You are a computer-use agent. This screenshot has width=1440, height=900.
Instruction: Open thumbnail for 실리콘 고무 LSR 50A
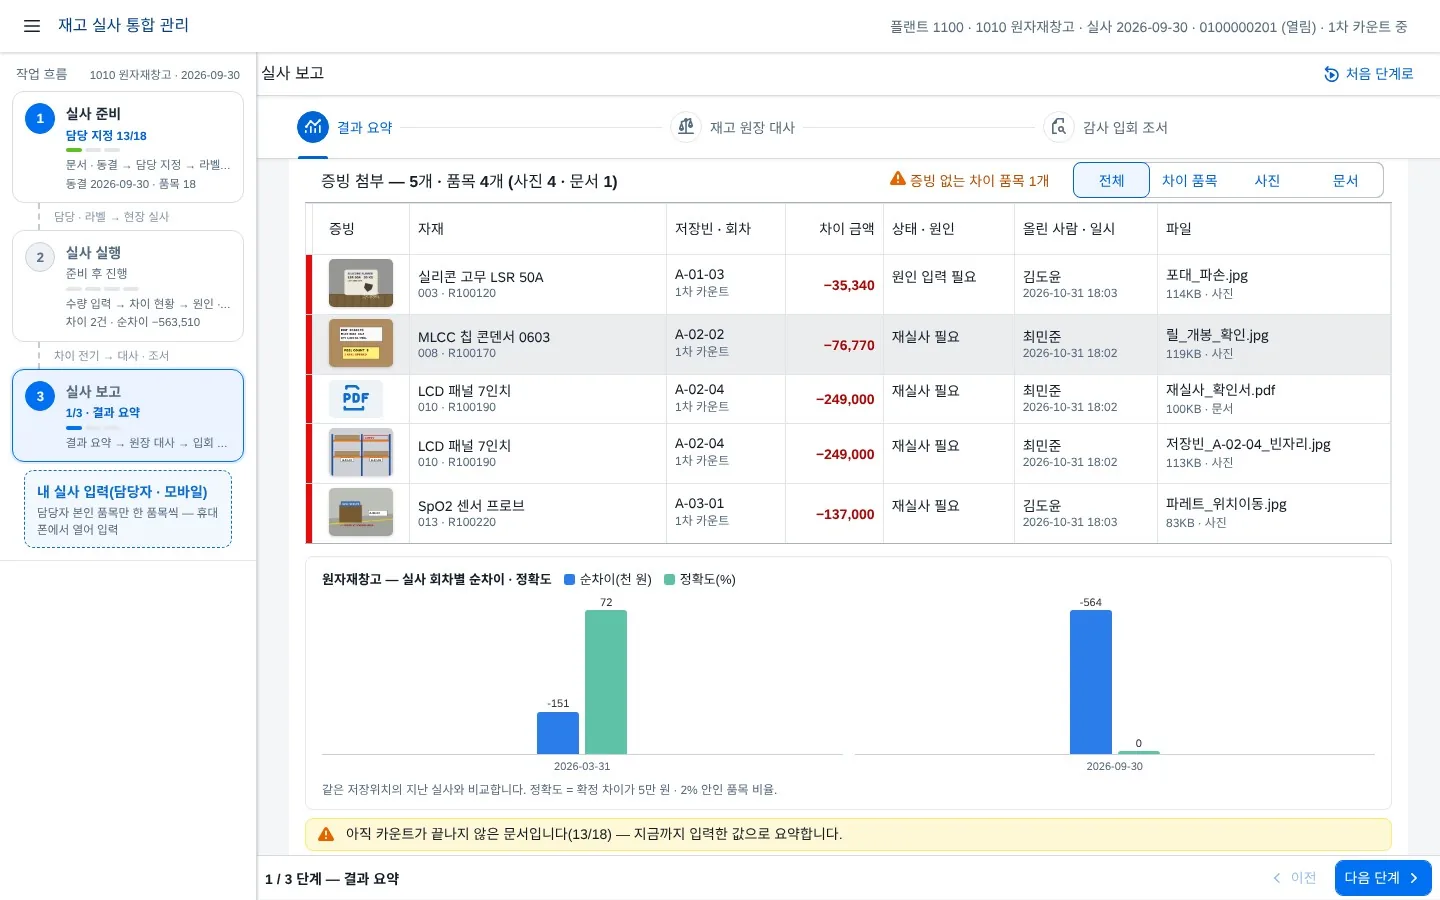tap(361, 284)
